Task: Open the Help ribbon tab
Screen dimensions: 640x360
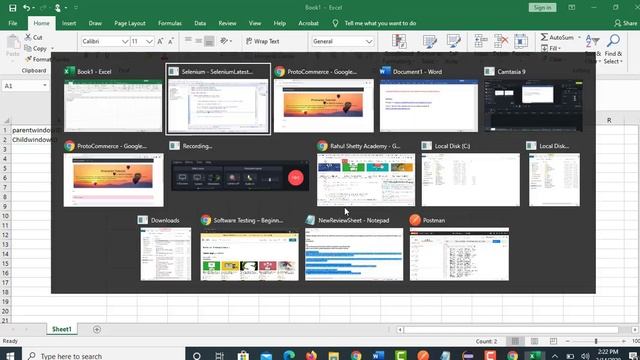Action: (x=280, y=23)
